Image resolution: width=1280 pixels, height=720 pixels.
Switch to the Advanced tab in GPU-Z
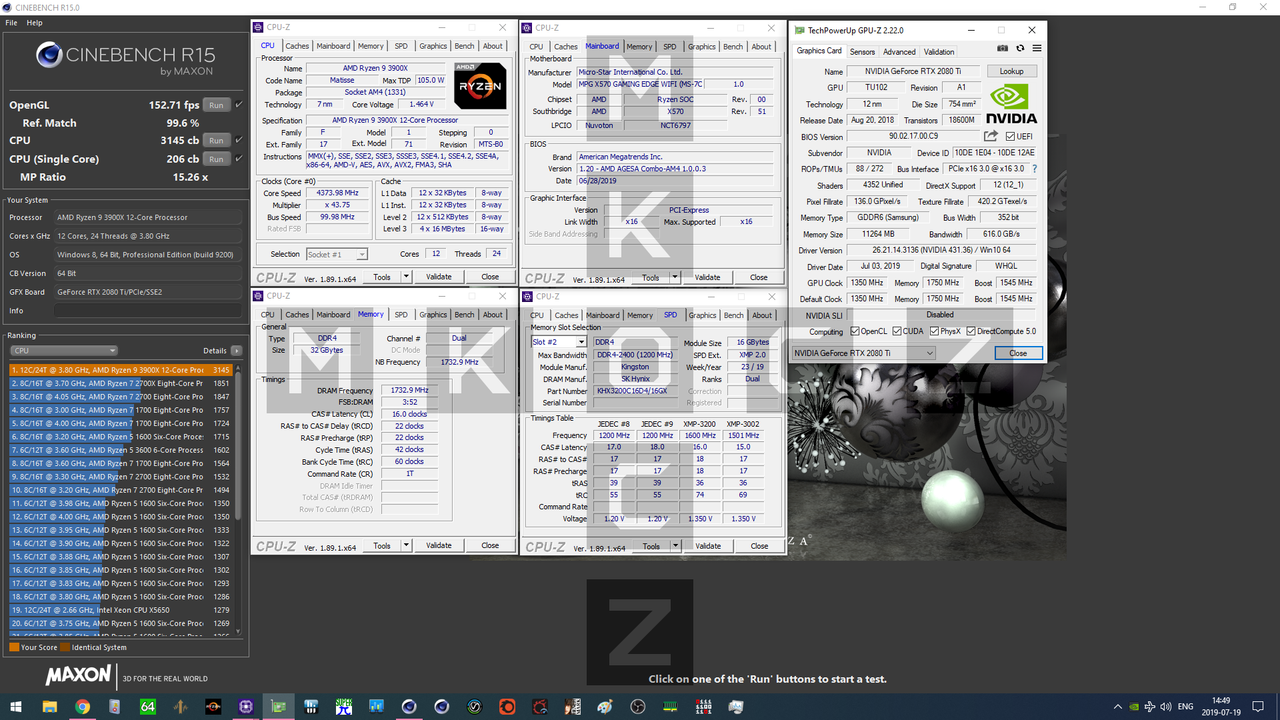click(899, 52)
